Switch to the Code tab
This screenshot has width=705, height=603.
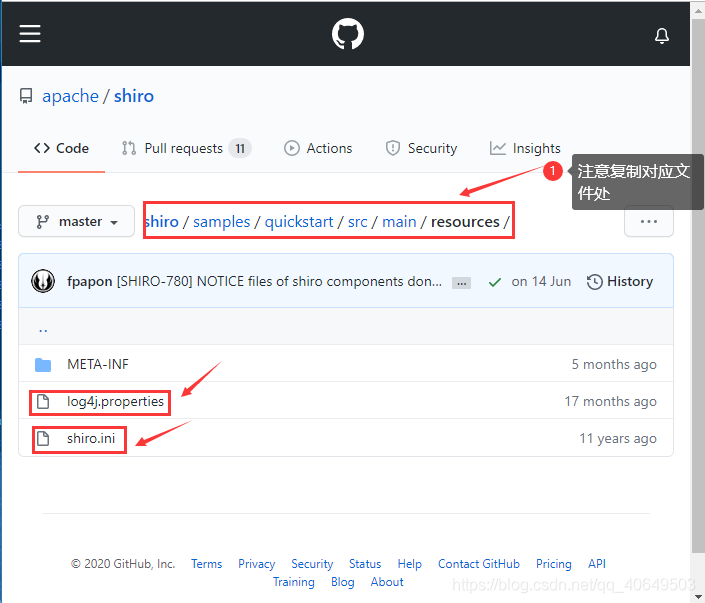pyautogui.click(x=62, y=148)
